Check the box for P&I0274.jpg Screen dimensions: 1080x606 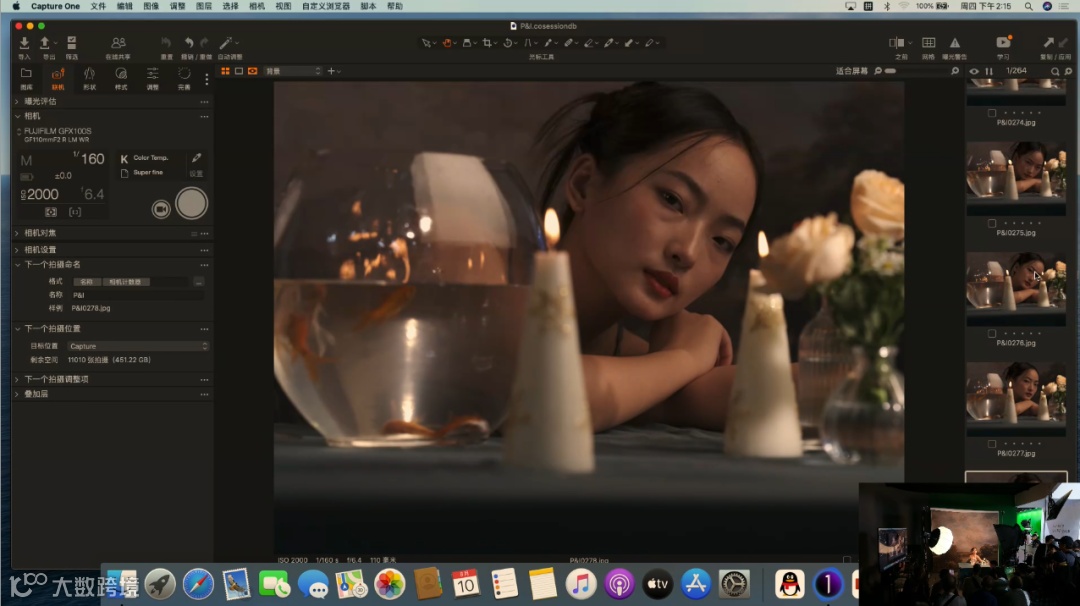click(992, 113)
